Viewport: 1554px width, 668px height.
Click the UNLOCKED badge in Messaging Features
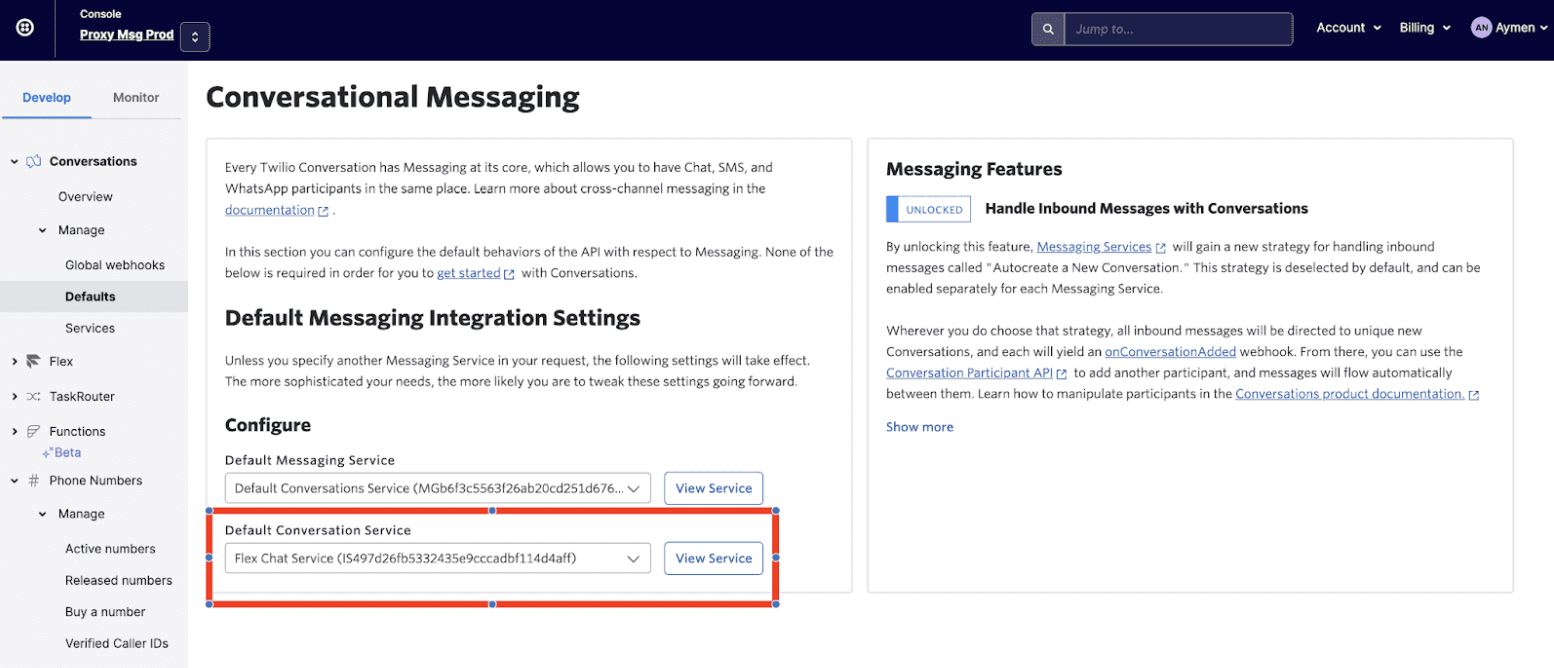click(929, 209)
